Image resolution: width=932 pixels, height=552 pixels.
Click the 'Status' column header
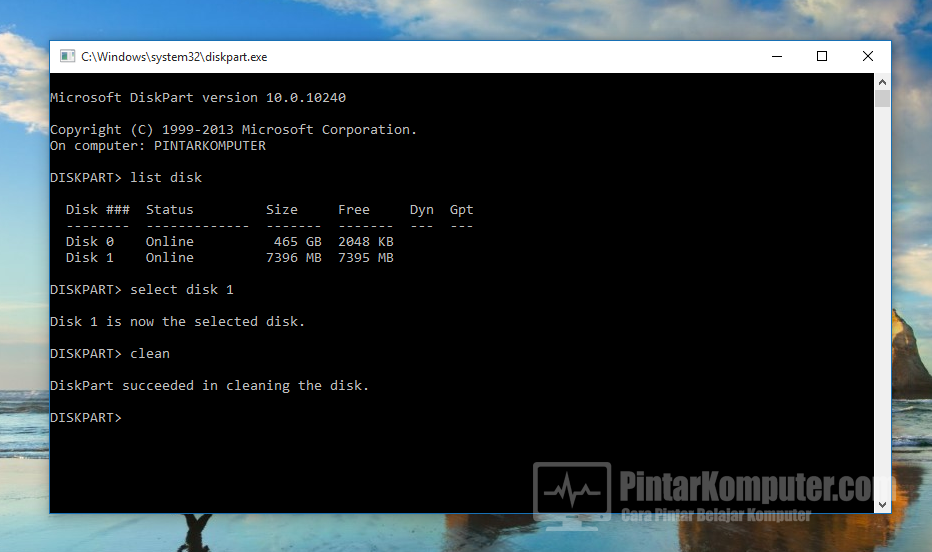click(169, 210)
